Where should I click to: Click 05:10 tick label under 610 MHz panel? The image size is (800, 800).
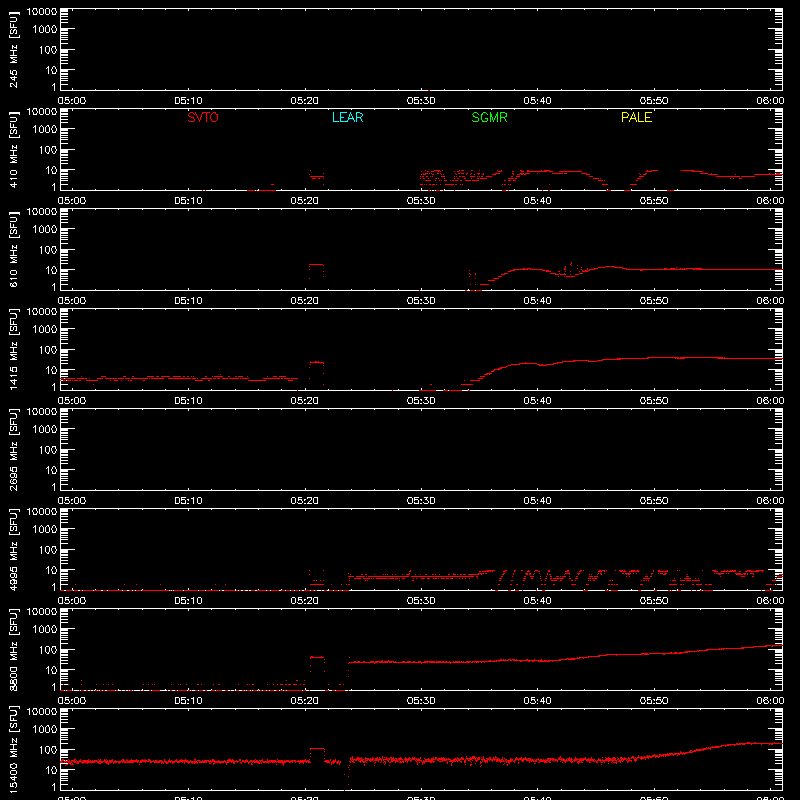188,301
